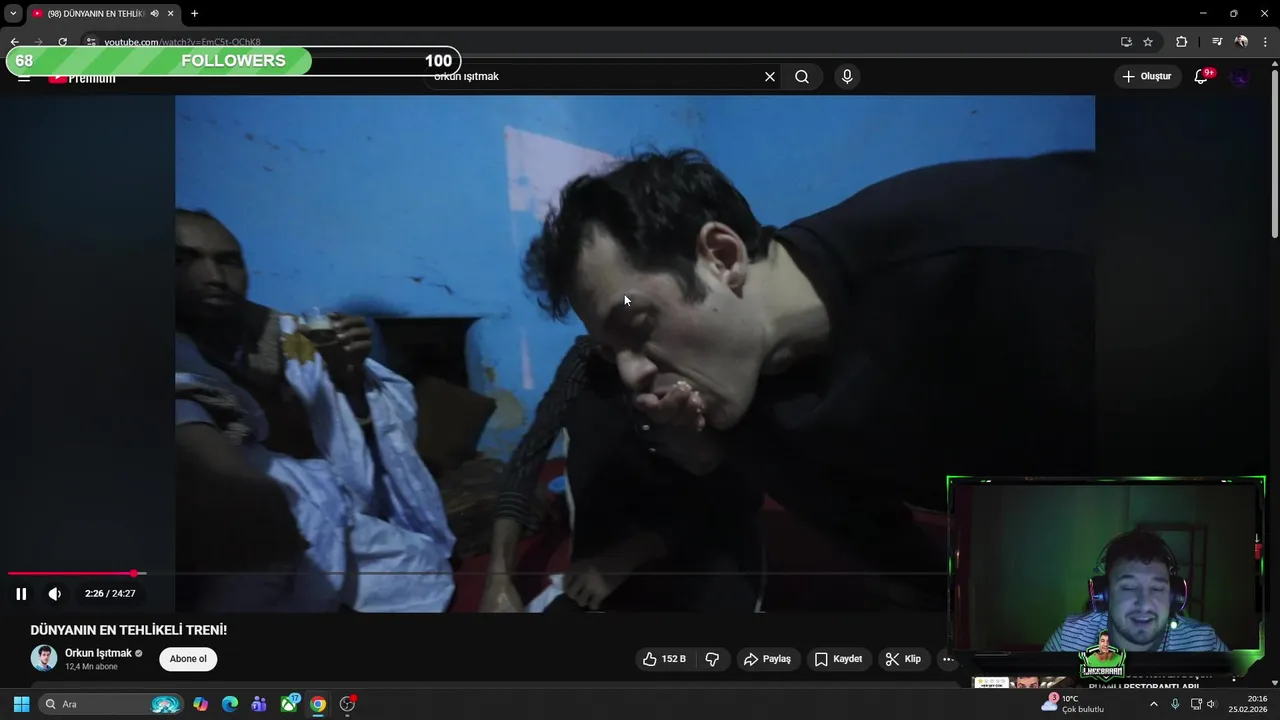Dislike the video with thumbs down
This screenshot has width=1280, height=720.
(713, 659)
